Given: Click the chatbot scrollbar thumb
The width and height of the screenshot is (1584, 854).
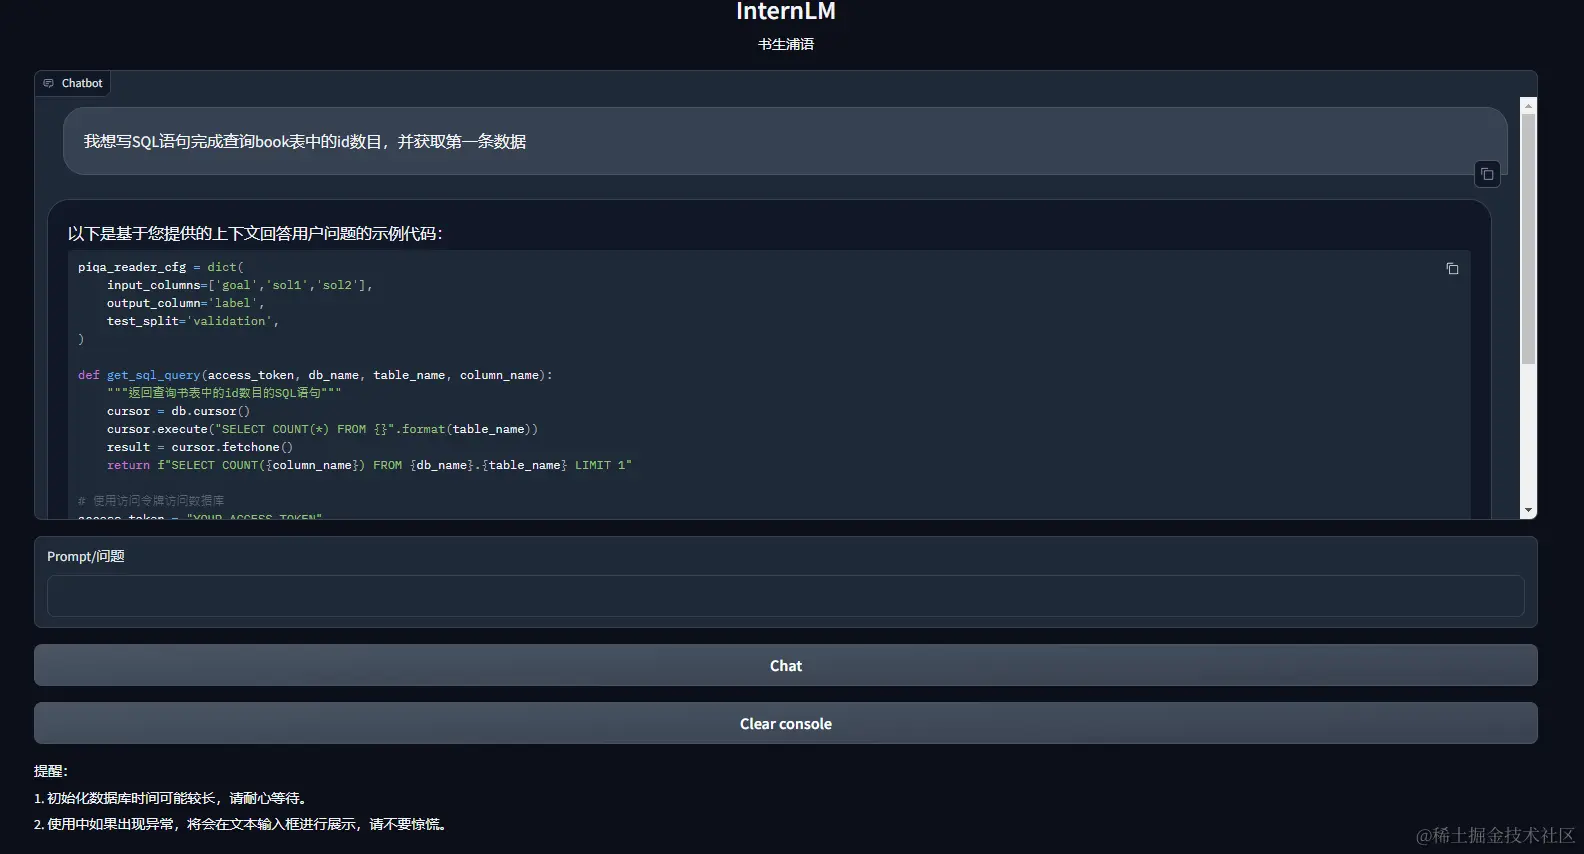Looking at the screenshot, I should coord(1527,238).
